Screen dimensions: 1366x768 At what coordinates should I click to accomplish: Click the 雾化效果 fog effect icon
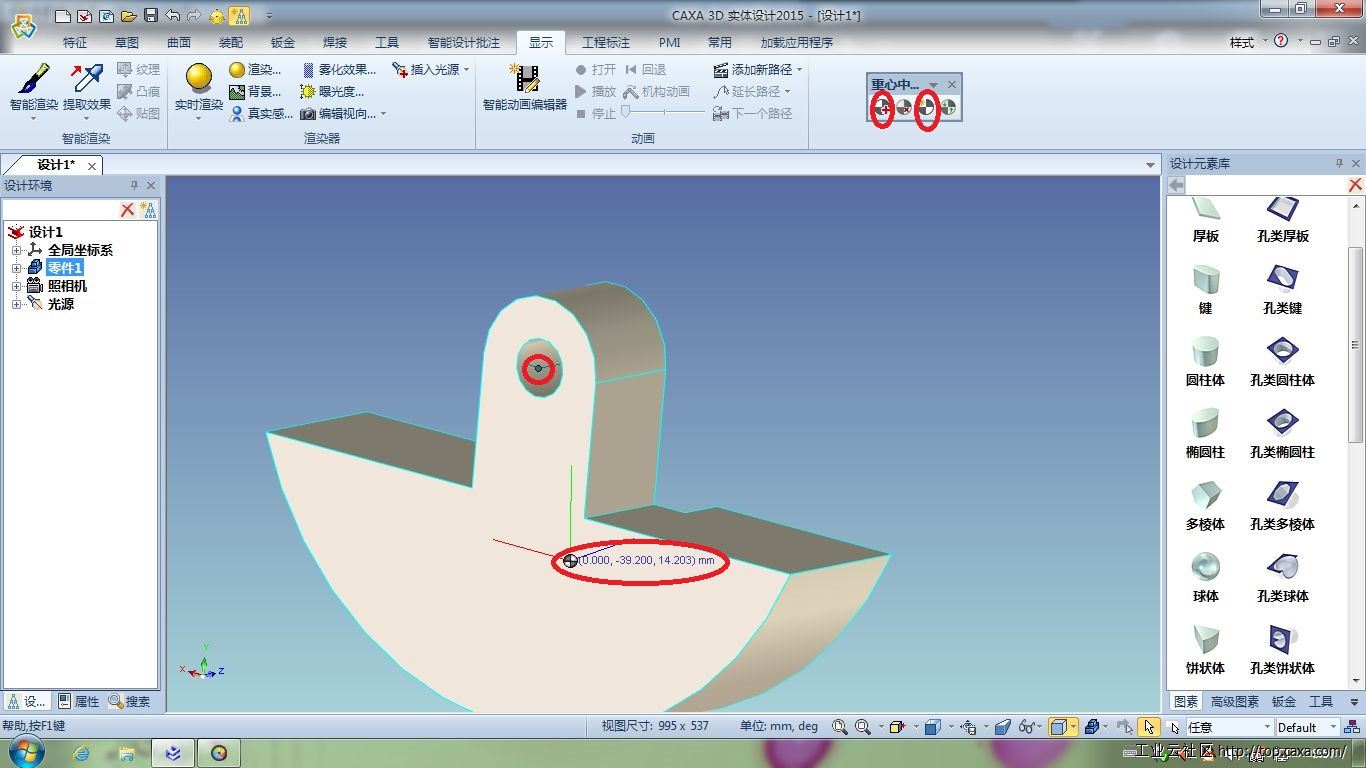310,70
